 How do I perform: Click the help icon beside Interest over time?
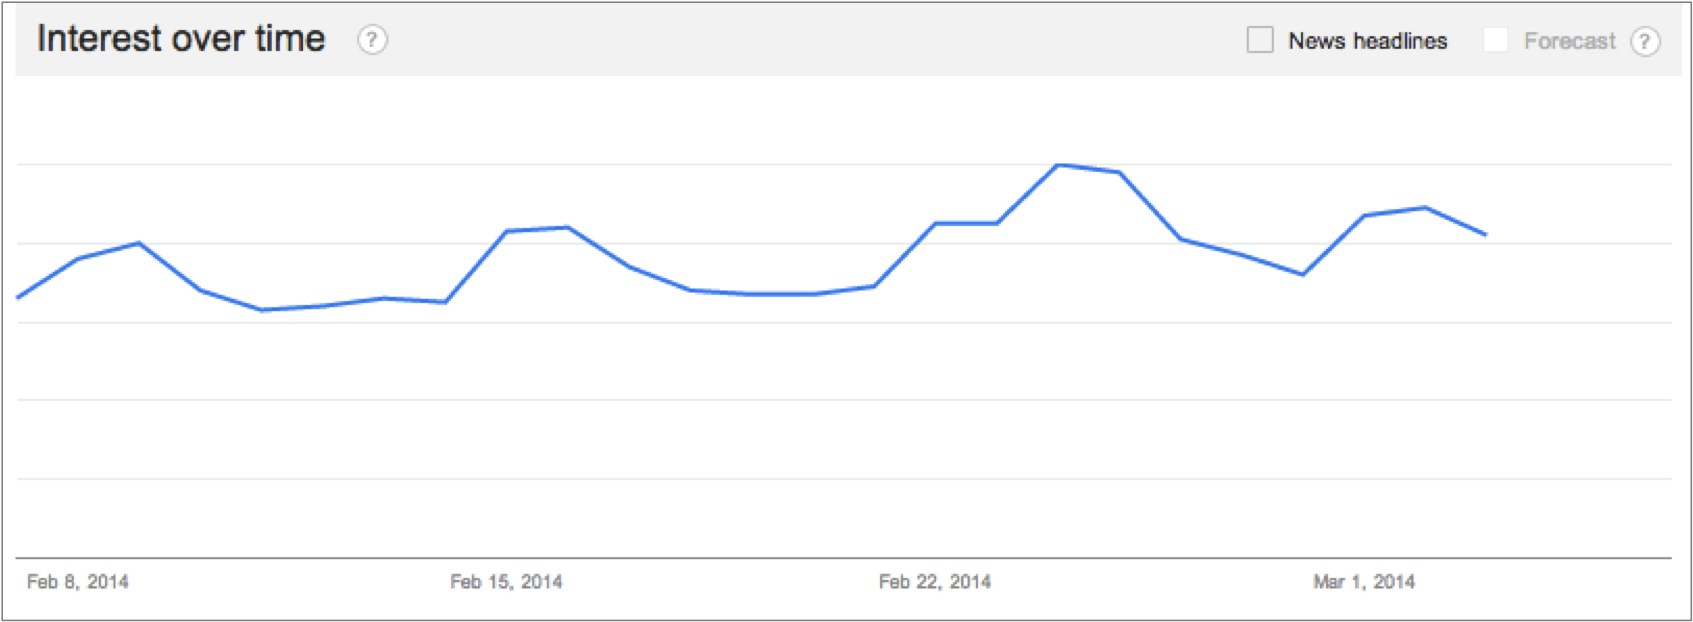point(372,40)
